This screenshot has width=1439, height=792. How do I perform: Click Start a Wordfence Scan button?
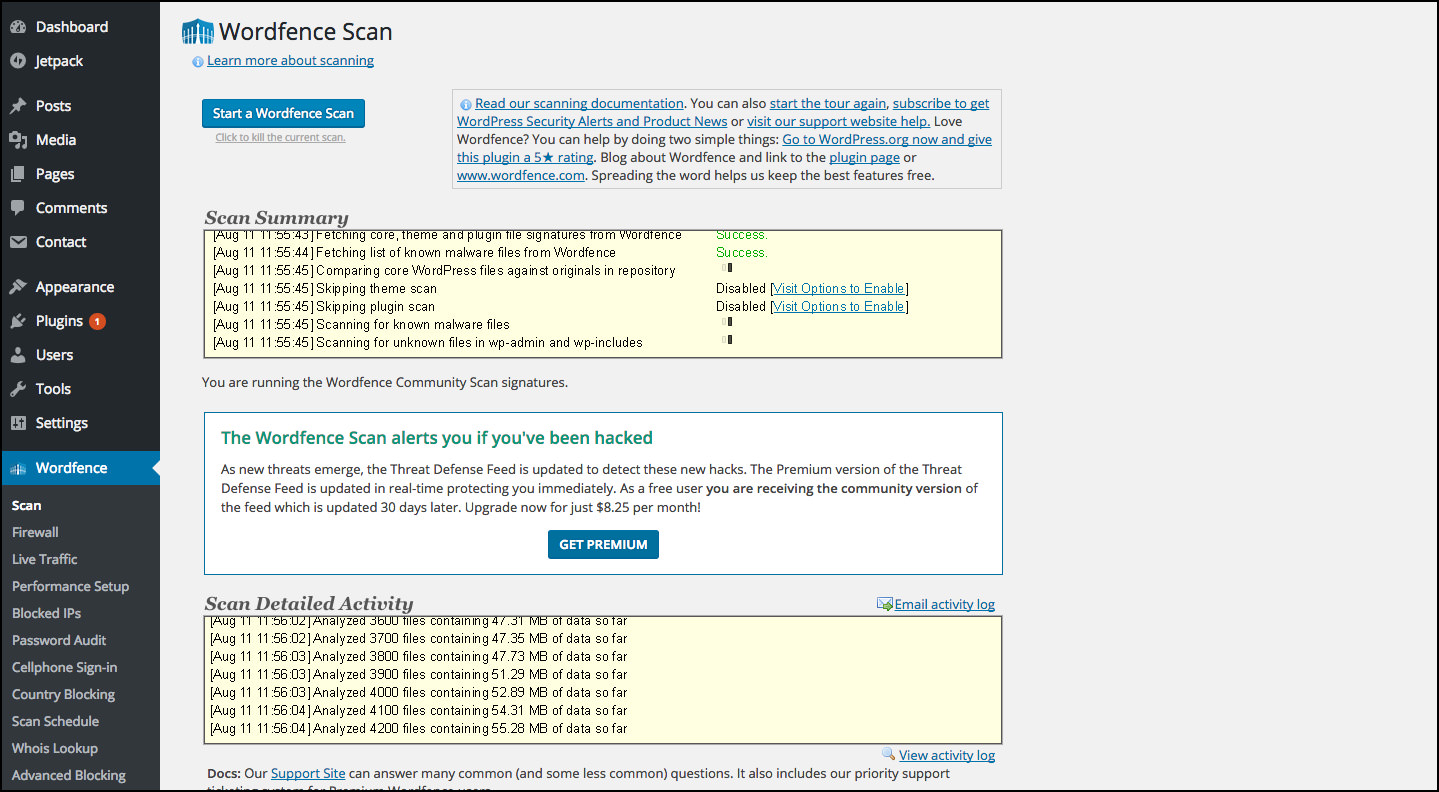[283, 114]
